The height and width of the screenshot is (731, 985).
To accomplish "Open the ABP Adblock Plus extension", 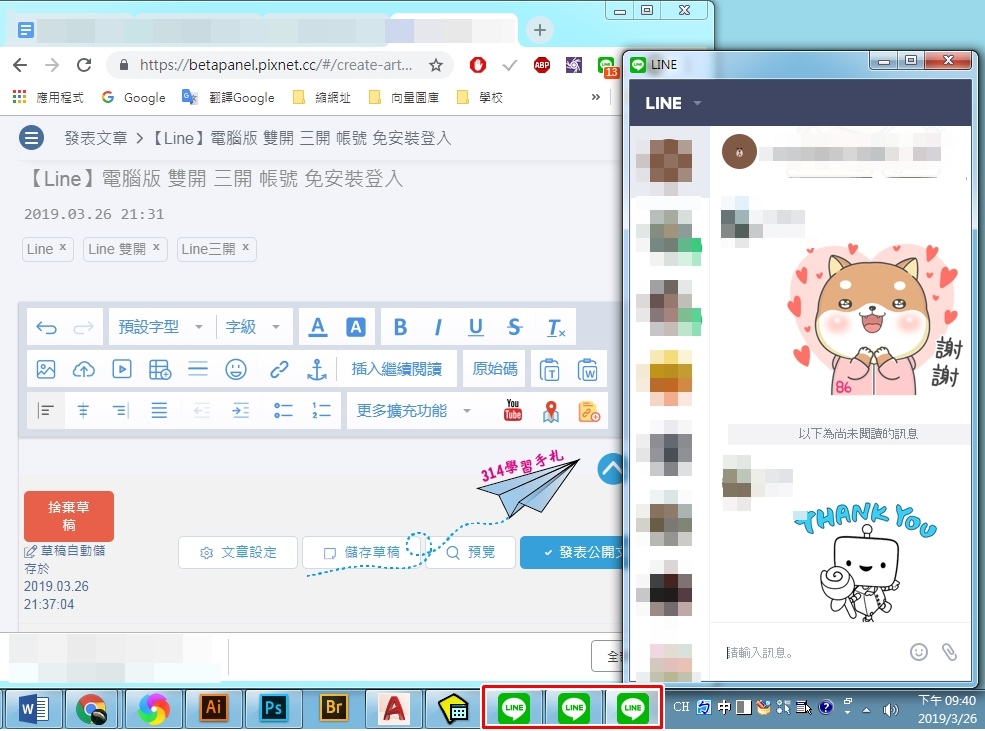I will coord(541,65).
